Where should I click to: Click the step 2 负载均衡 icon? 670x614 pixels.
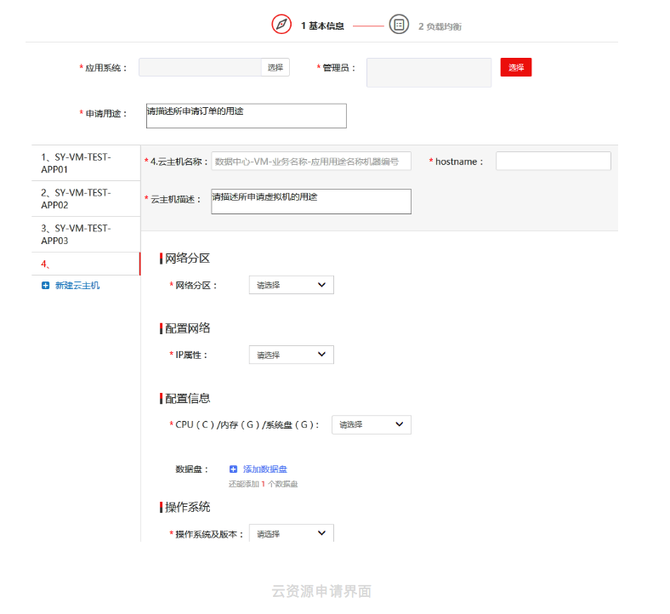pos(399,25)
